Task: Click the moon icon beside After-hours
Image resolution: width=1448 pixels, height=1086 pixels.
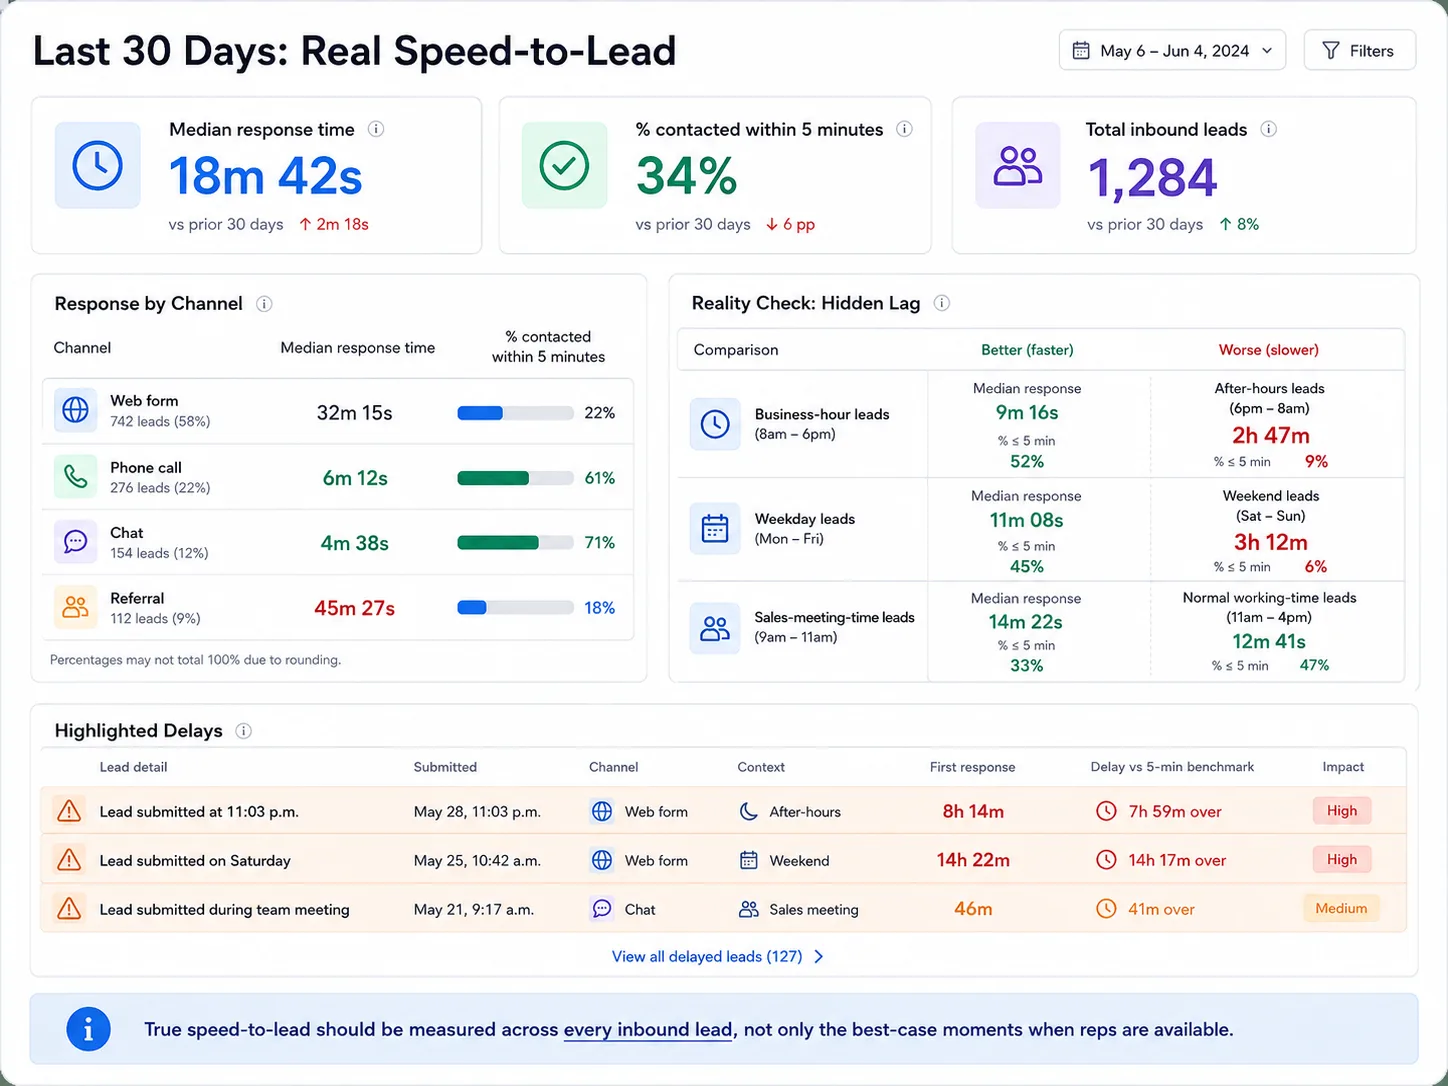Action: tap(748, 812)
